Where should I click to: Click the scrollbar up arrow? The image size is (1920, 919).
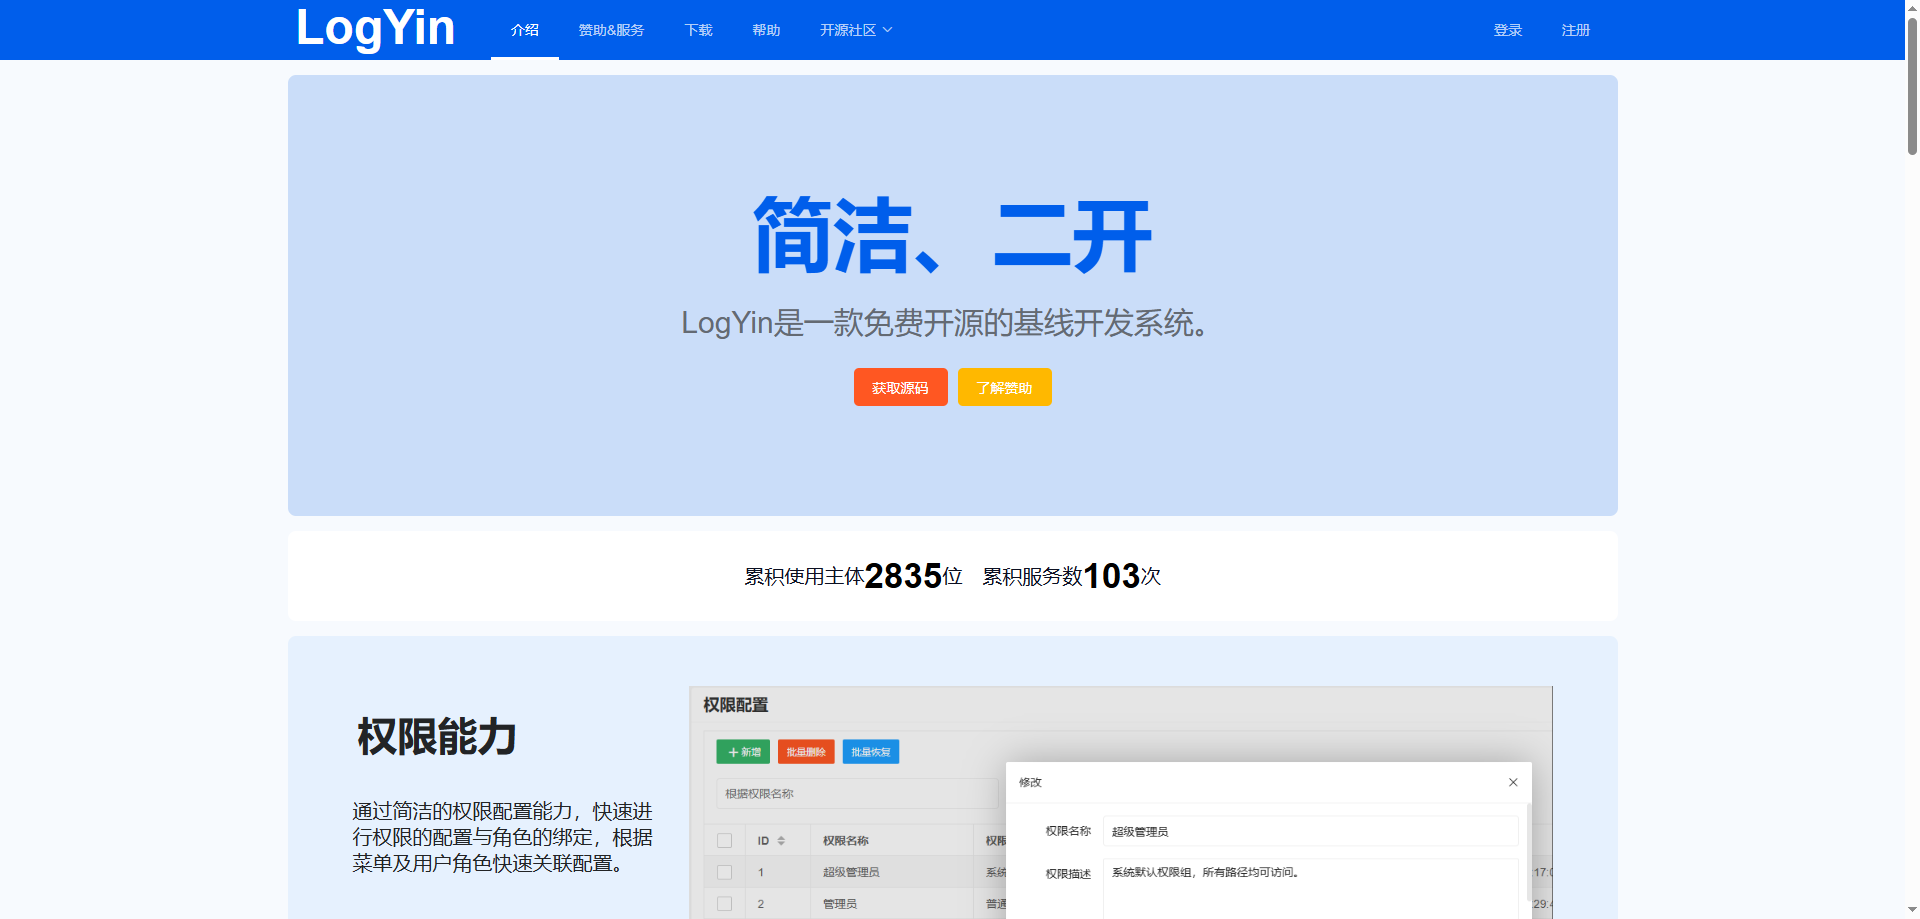pos(1912,7)
